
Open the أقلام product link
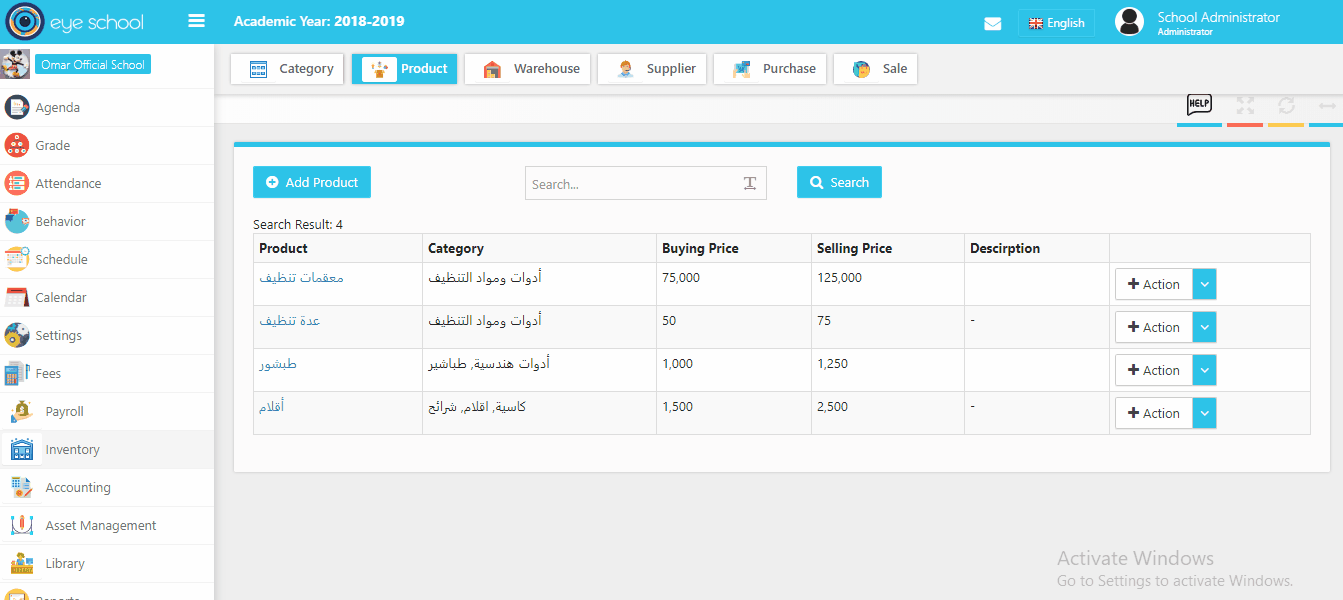(272, 406)
